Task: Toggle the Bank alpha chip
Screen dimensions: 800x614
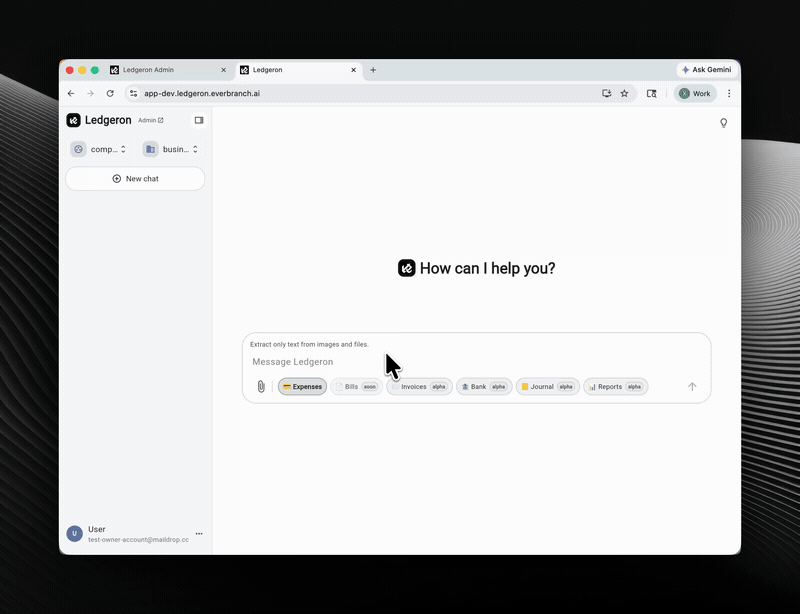Action: (x=484, y=387)
